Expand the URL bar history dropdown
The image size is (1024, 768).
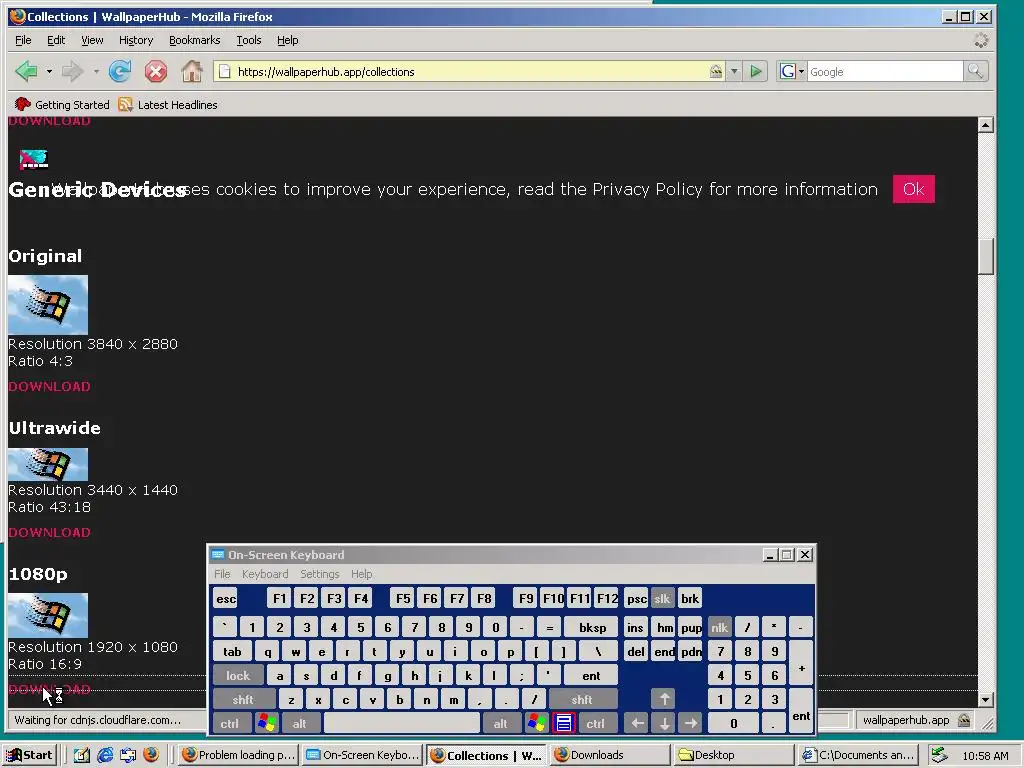pyautogui.click(x=734, y=71)
